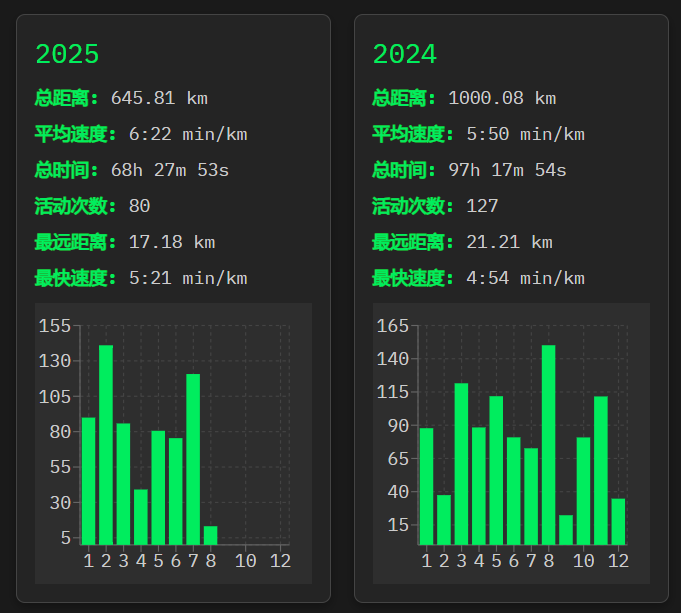Click the 2024 month 1 bar
The height and width of the screenshot is (613, 681).
(426, 486)
